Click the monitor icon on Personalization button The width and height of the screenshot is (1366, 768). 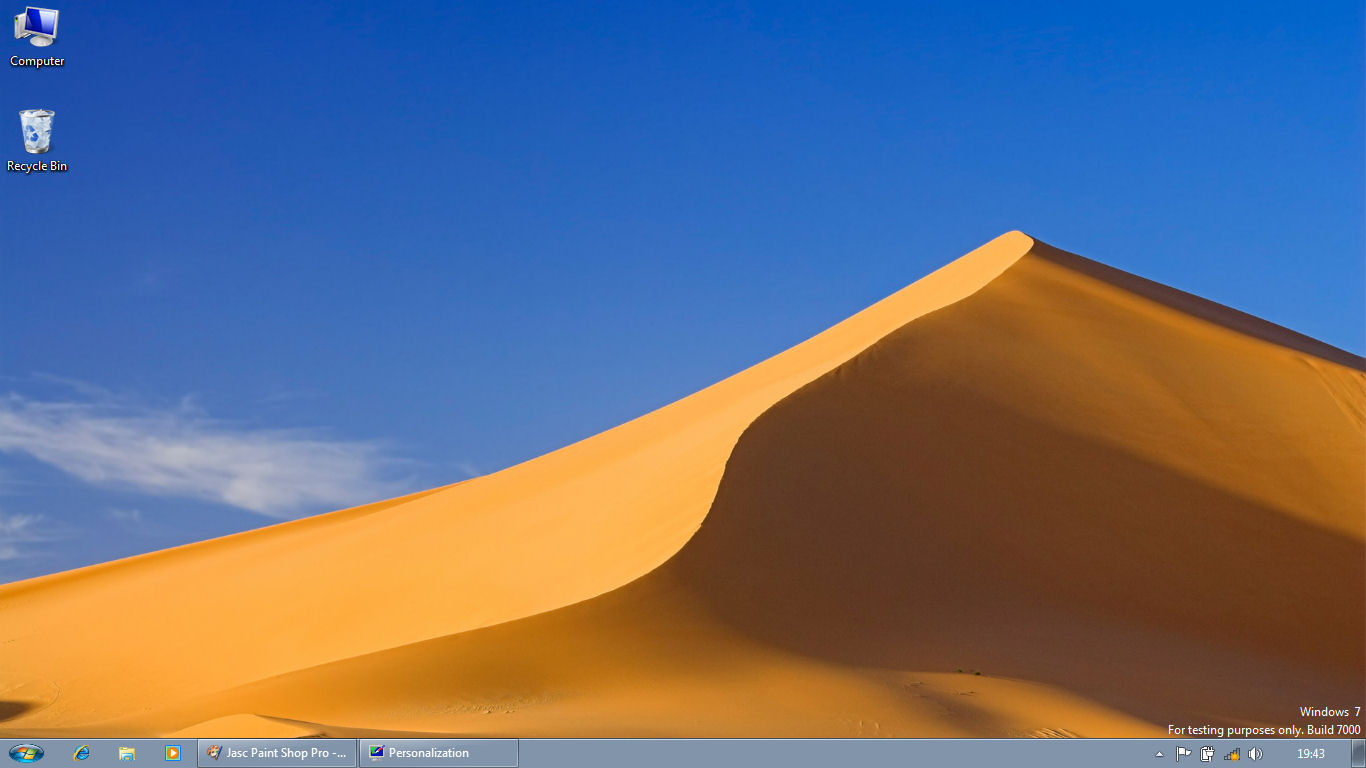pos(376,753)
